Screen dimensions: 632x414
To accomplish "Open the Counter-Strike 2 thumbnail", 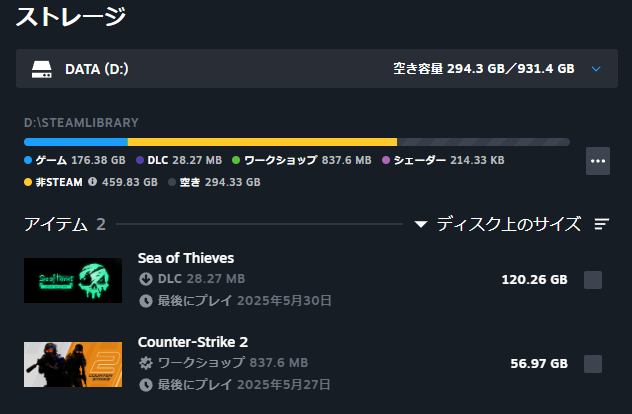I will [73, 364].
